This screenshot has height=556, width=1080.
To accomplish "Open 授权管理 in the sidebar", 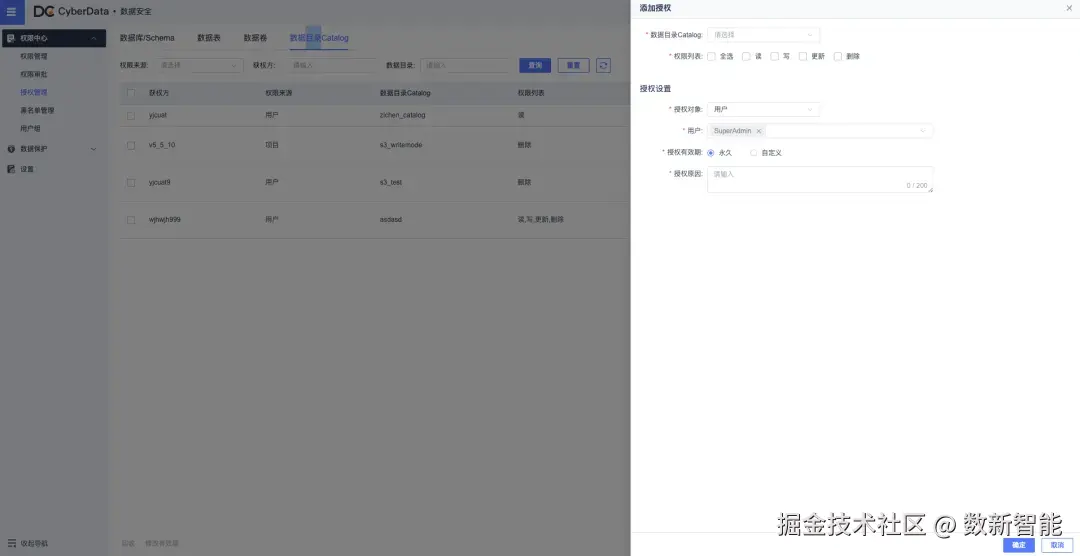I will click(34, 92).
